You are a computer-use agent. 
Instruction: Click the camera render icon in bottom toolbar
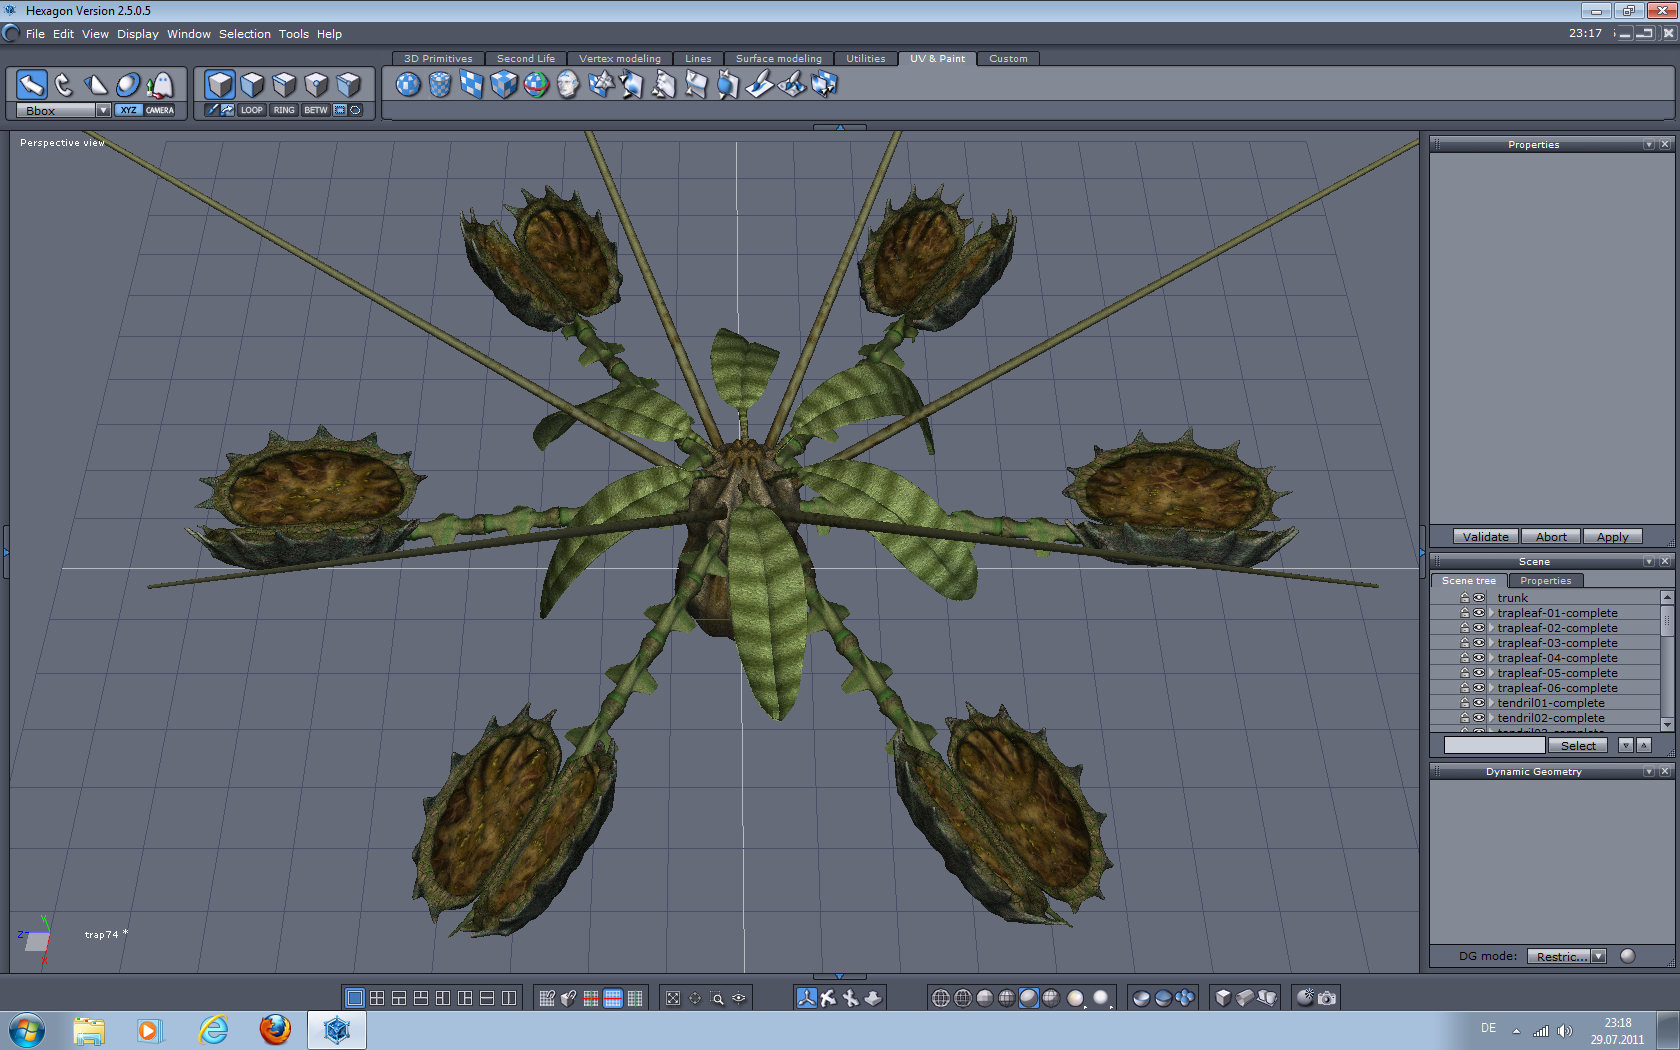pyautogui.click(x=1327, y=998)
